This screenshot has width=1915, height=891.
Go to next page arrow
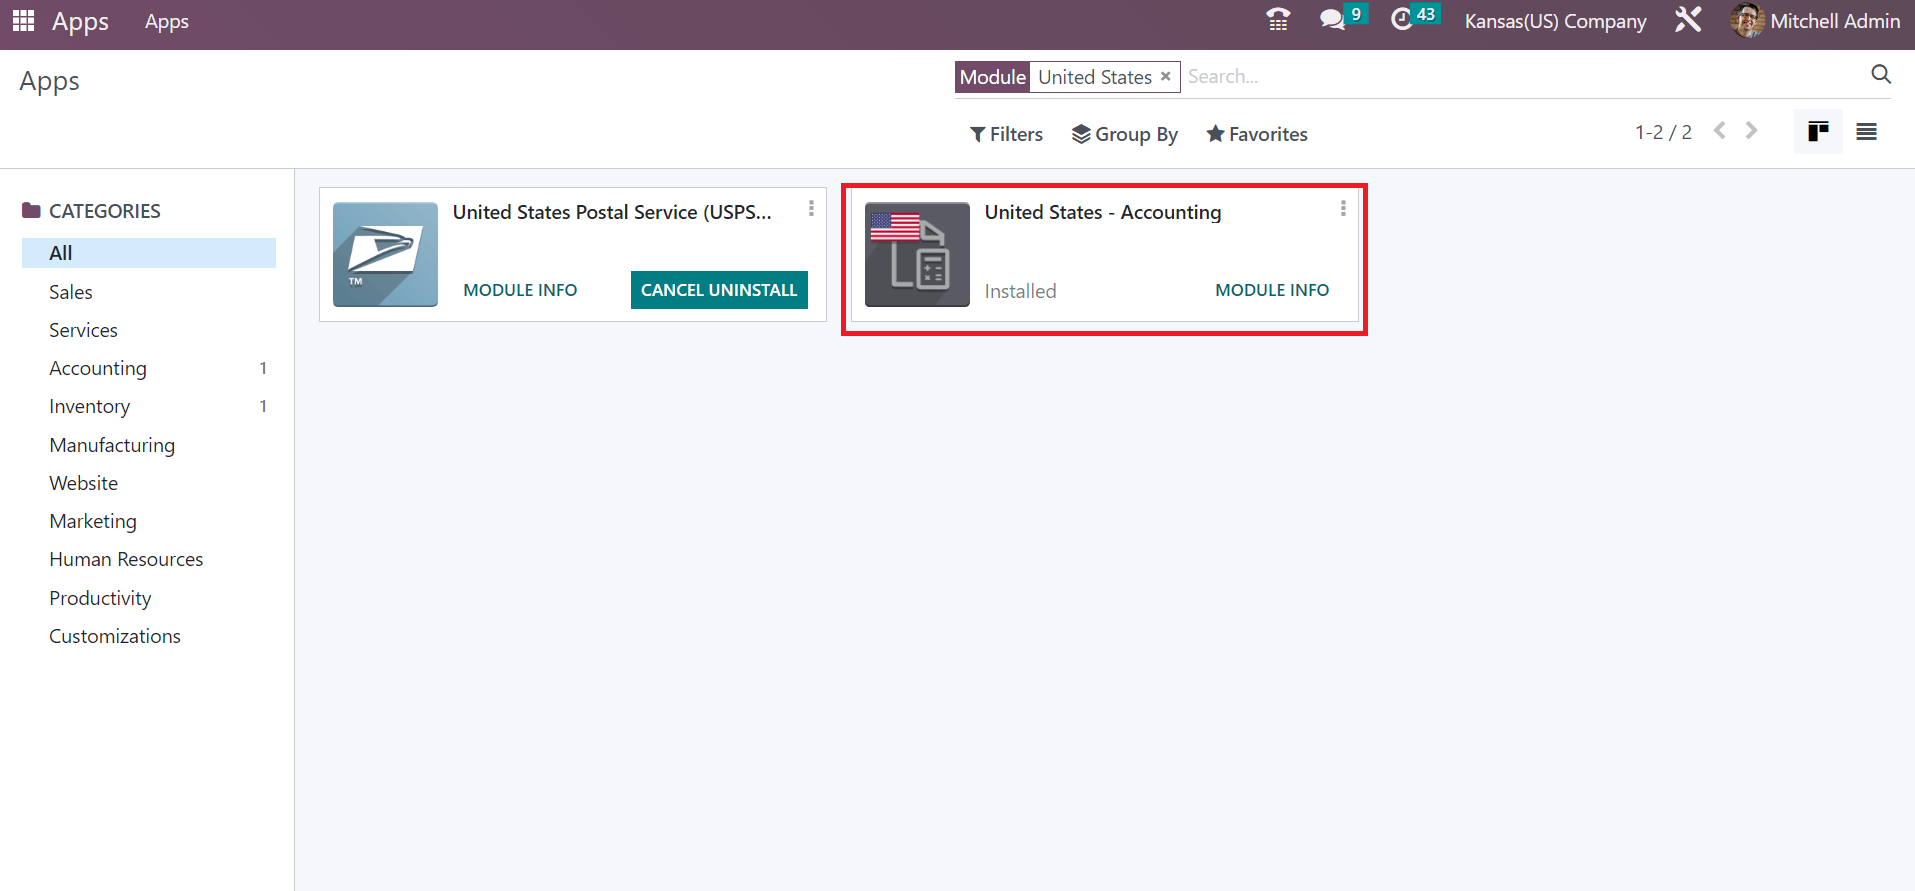click(x=1751, y=131)
